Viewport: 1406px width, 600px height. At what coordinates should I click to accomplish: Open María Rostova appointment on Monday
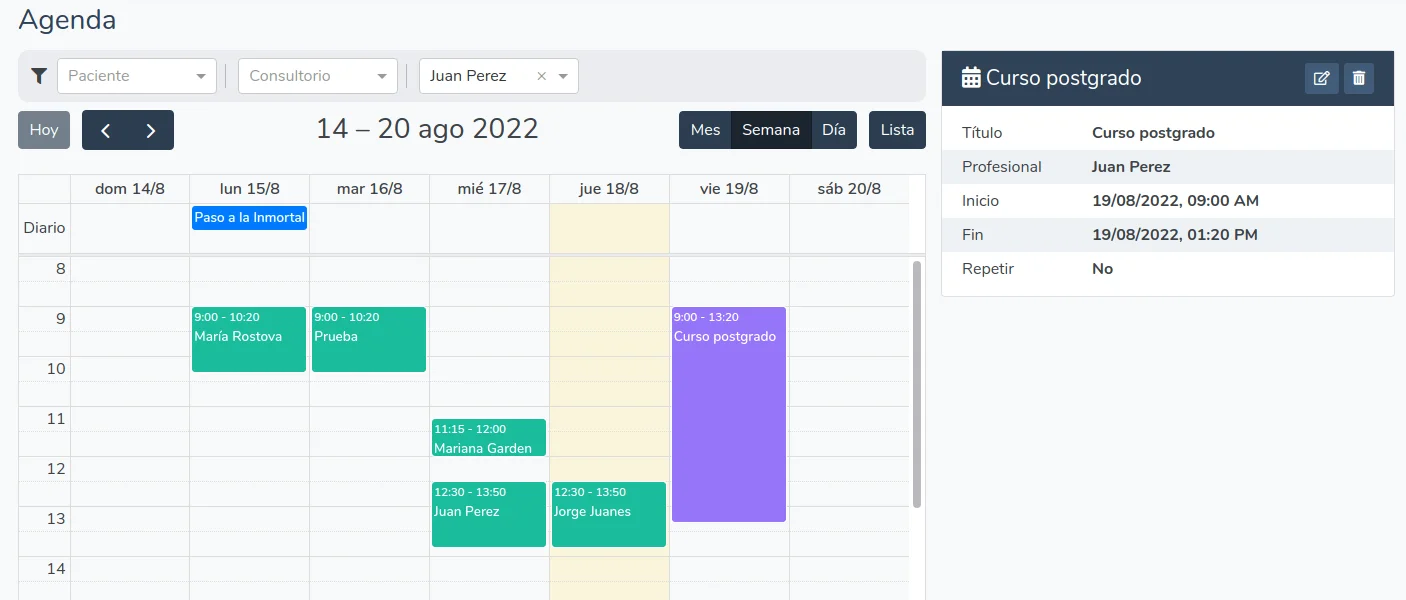point(248,340)
